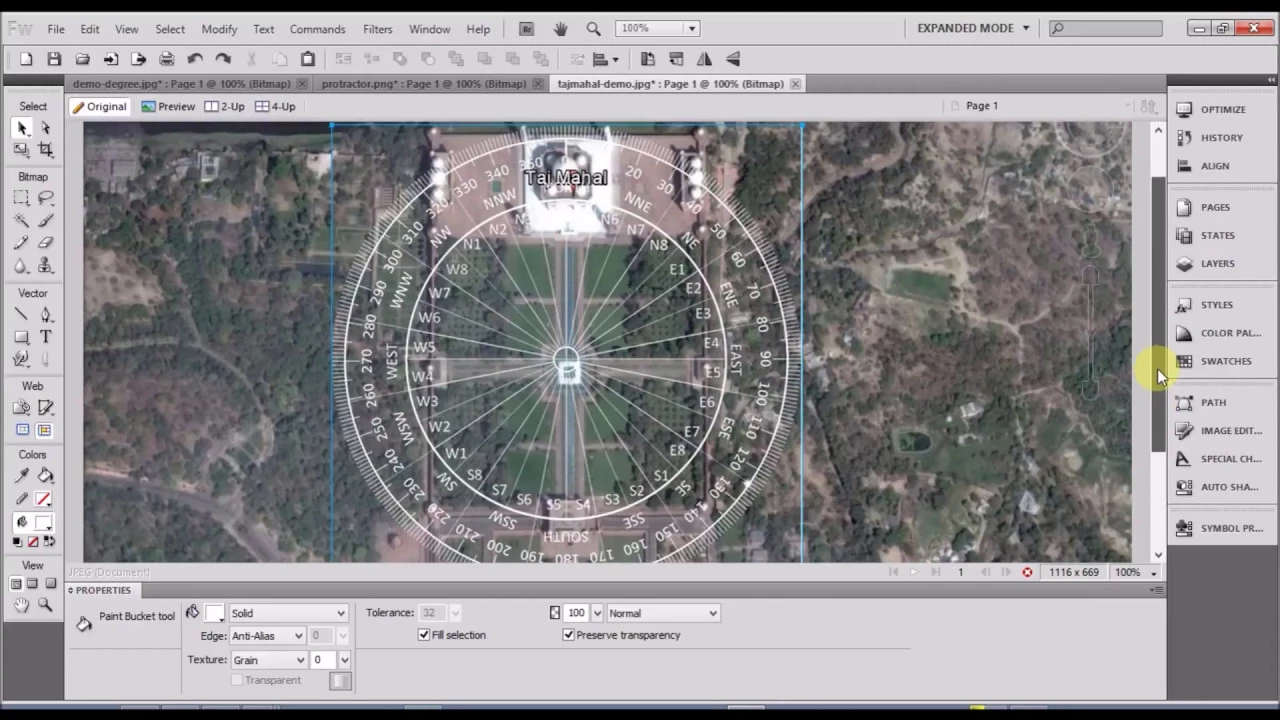The height and width of the screenshot is (720, 1280).
Task: Choose the Crop tool
Action: pyautogui.click(x=45, y=150)
